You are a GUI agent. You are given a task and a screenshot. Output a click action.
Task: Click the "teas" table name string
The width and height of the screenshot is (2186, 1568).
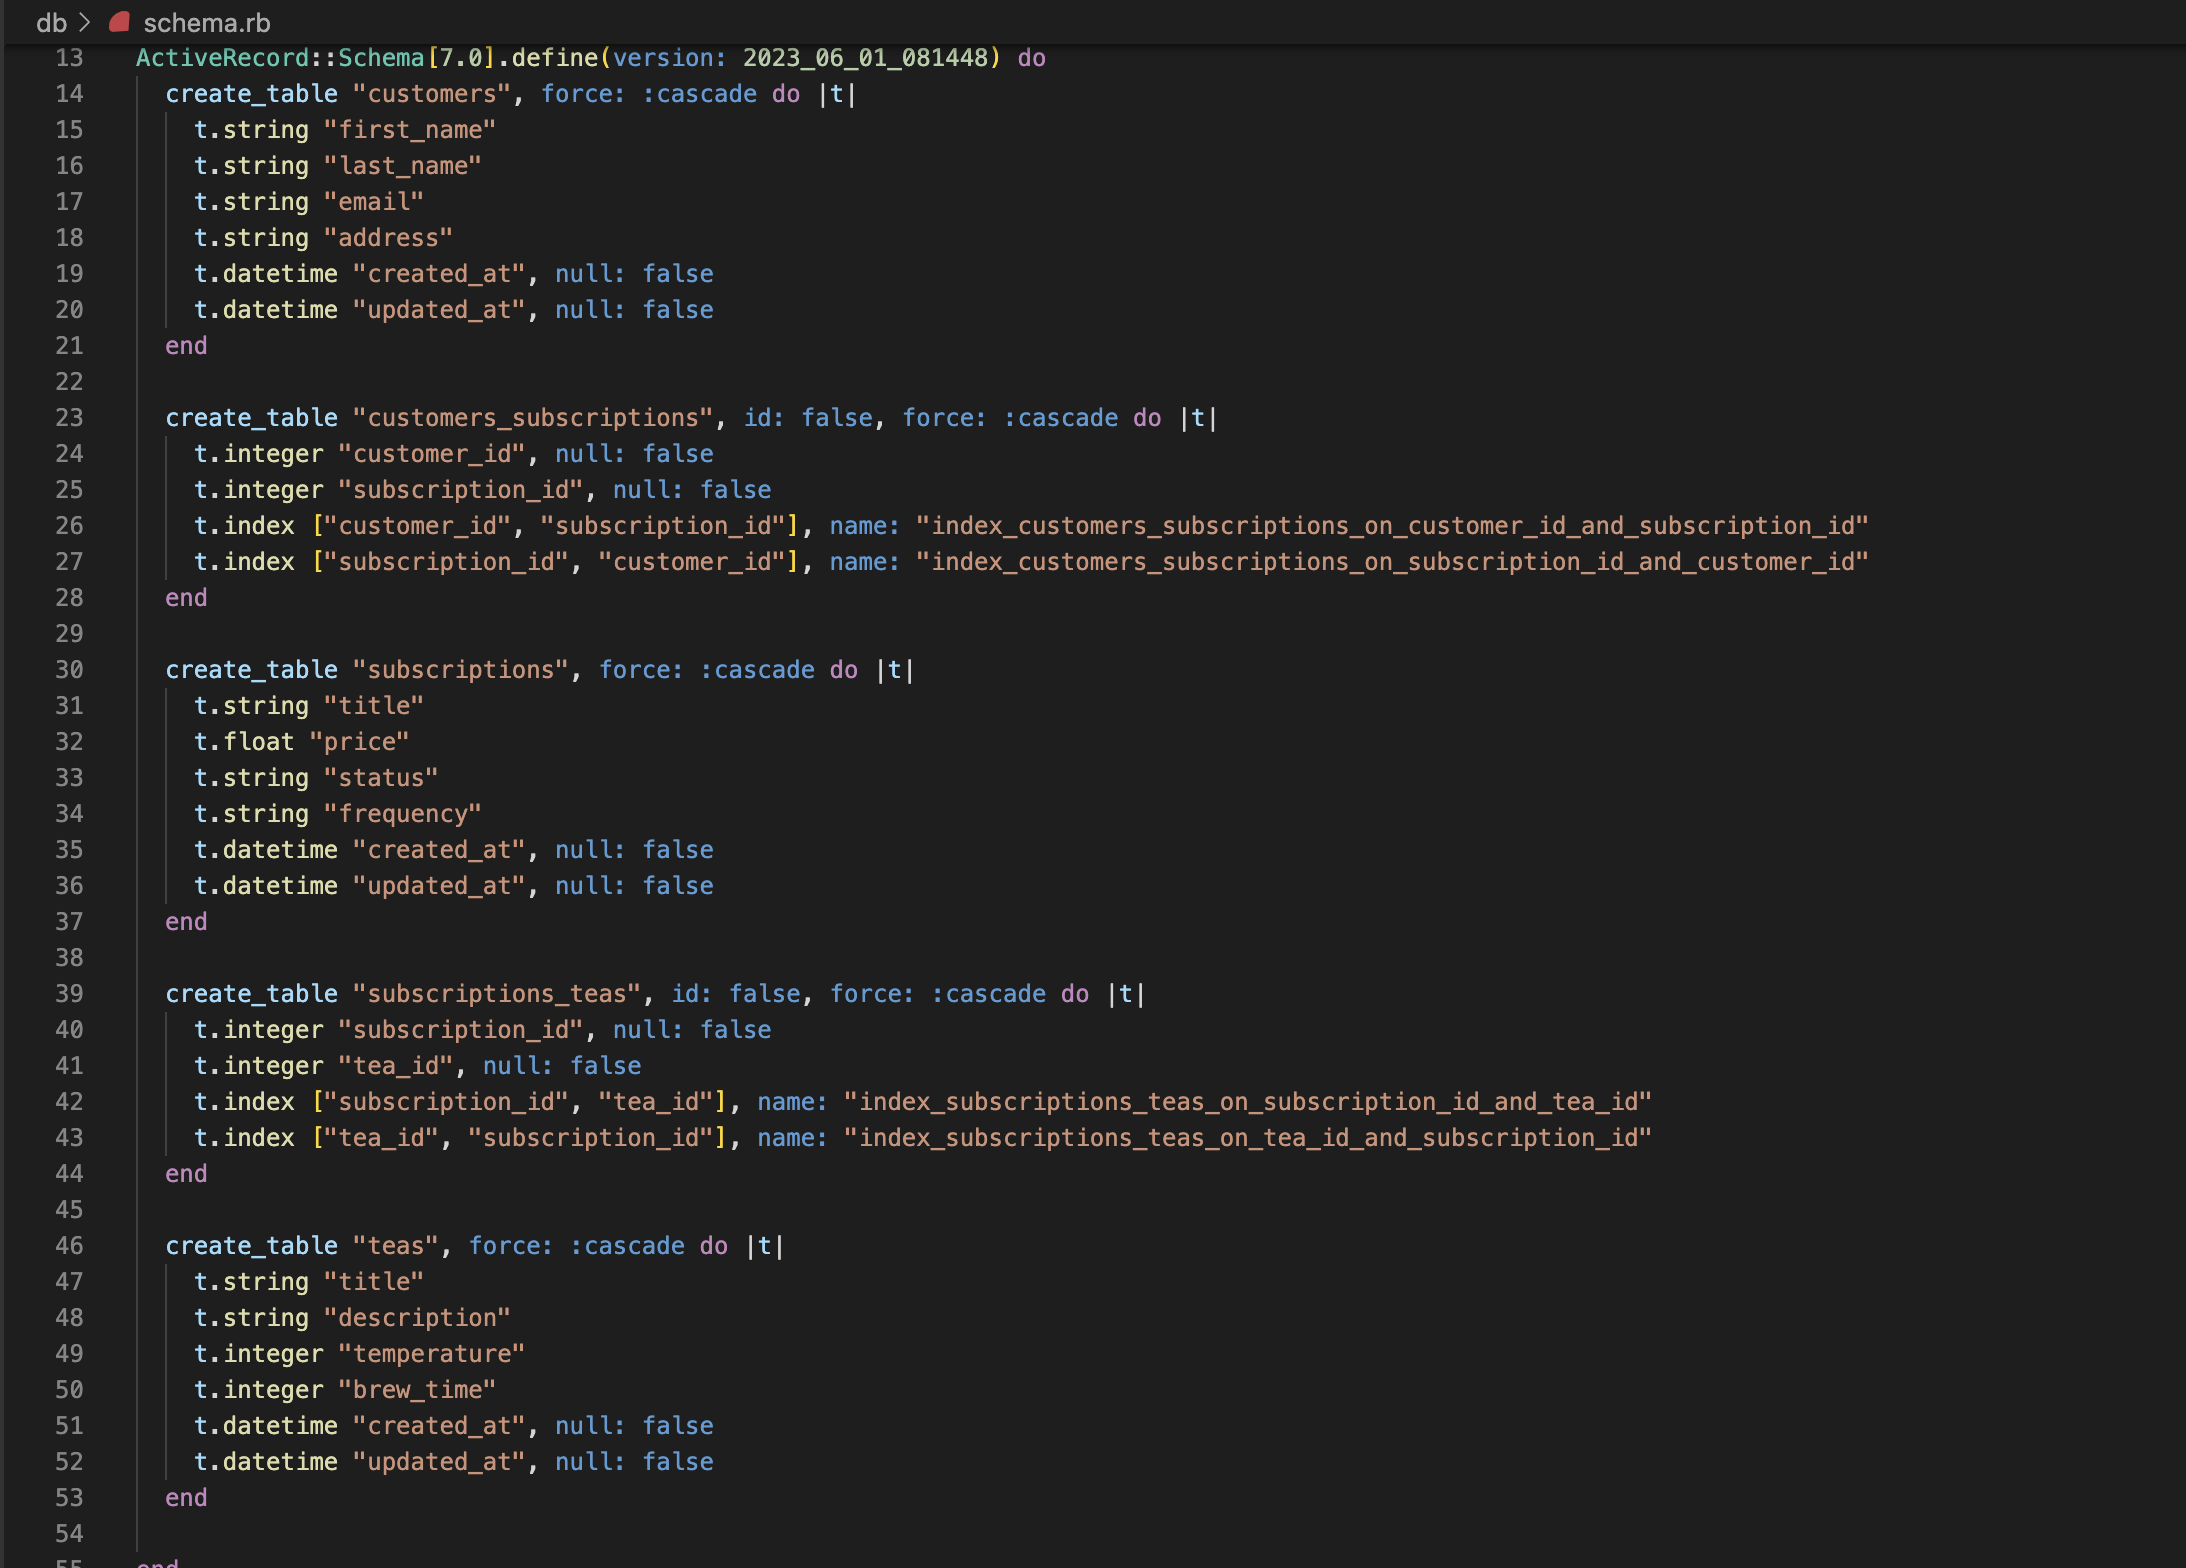[396, 1246]
